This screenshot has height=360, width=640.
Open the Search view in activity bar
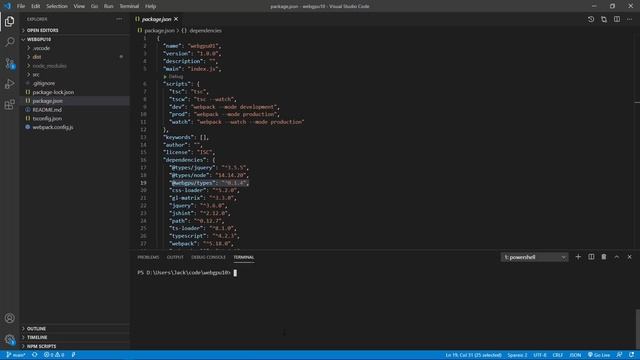point(10,42)
